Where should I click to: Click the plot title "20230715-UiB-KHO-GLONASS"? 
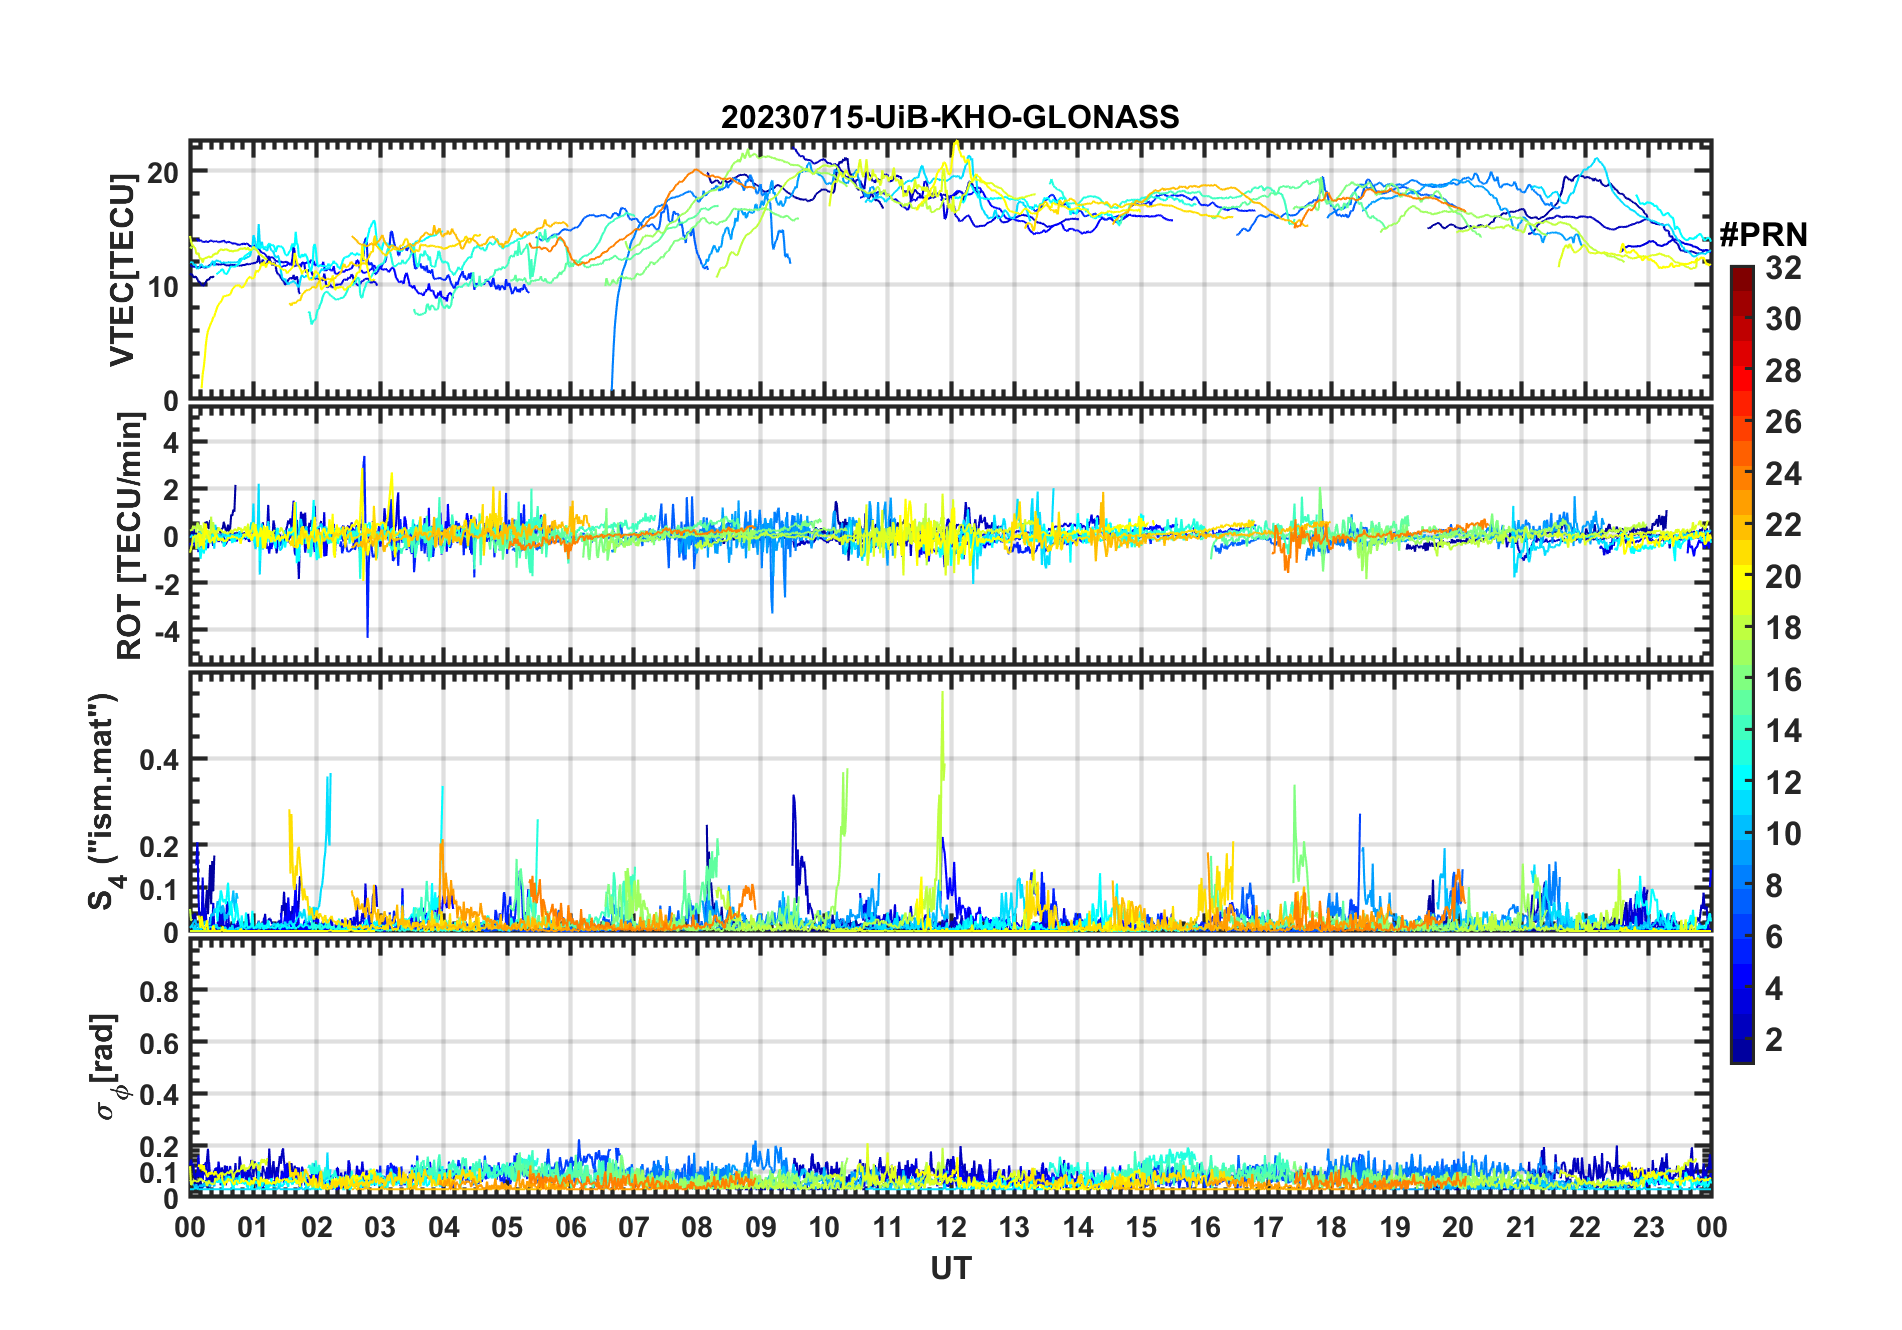coord(950,118)
